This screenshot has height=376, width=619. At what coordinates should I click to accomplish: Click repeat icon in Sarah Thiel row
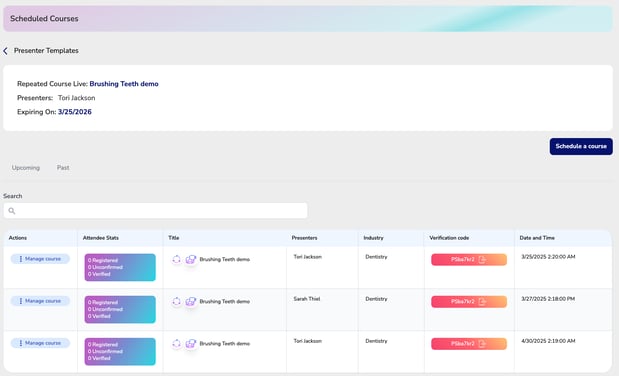[176, 302]
